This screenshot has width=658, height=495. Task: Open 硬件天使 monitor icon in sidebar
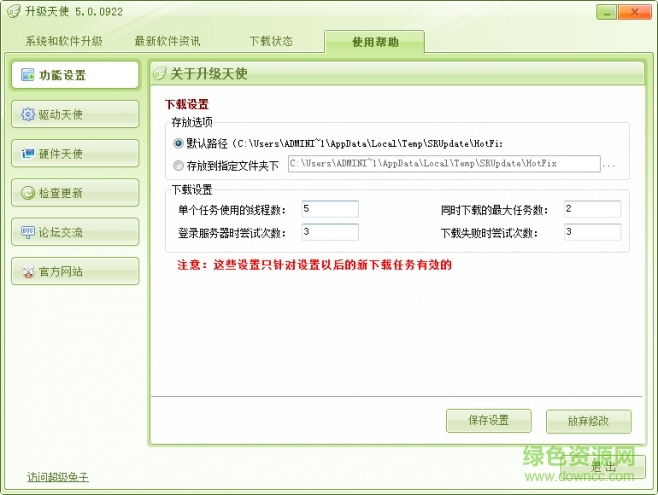point(27,153)
